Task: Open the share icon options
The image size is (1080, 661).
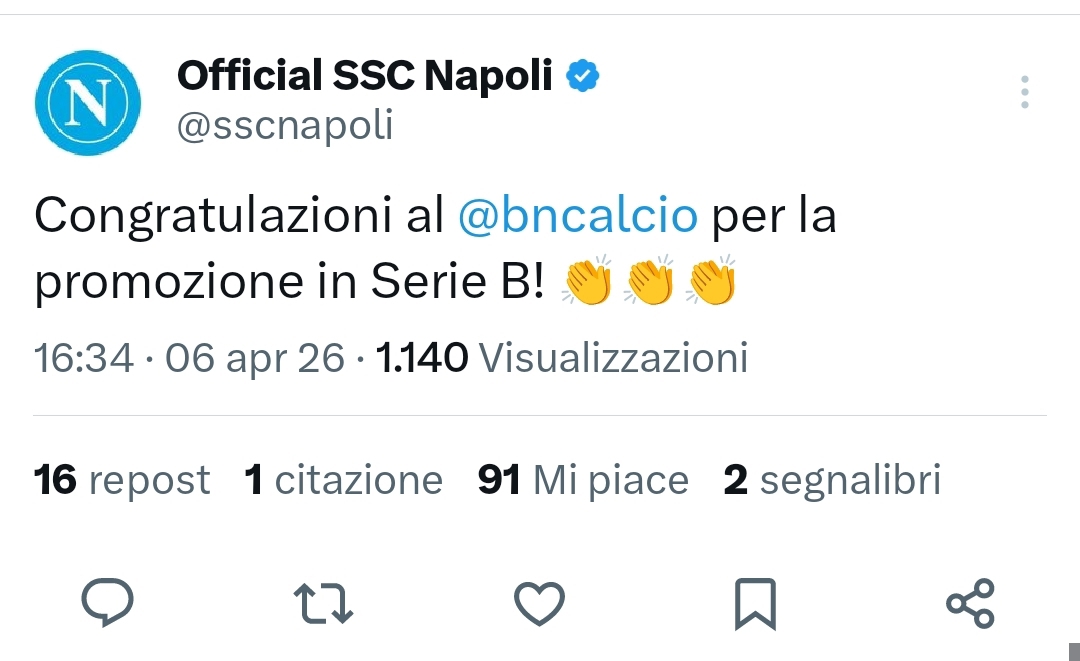Action: coord(970,604)
